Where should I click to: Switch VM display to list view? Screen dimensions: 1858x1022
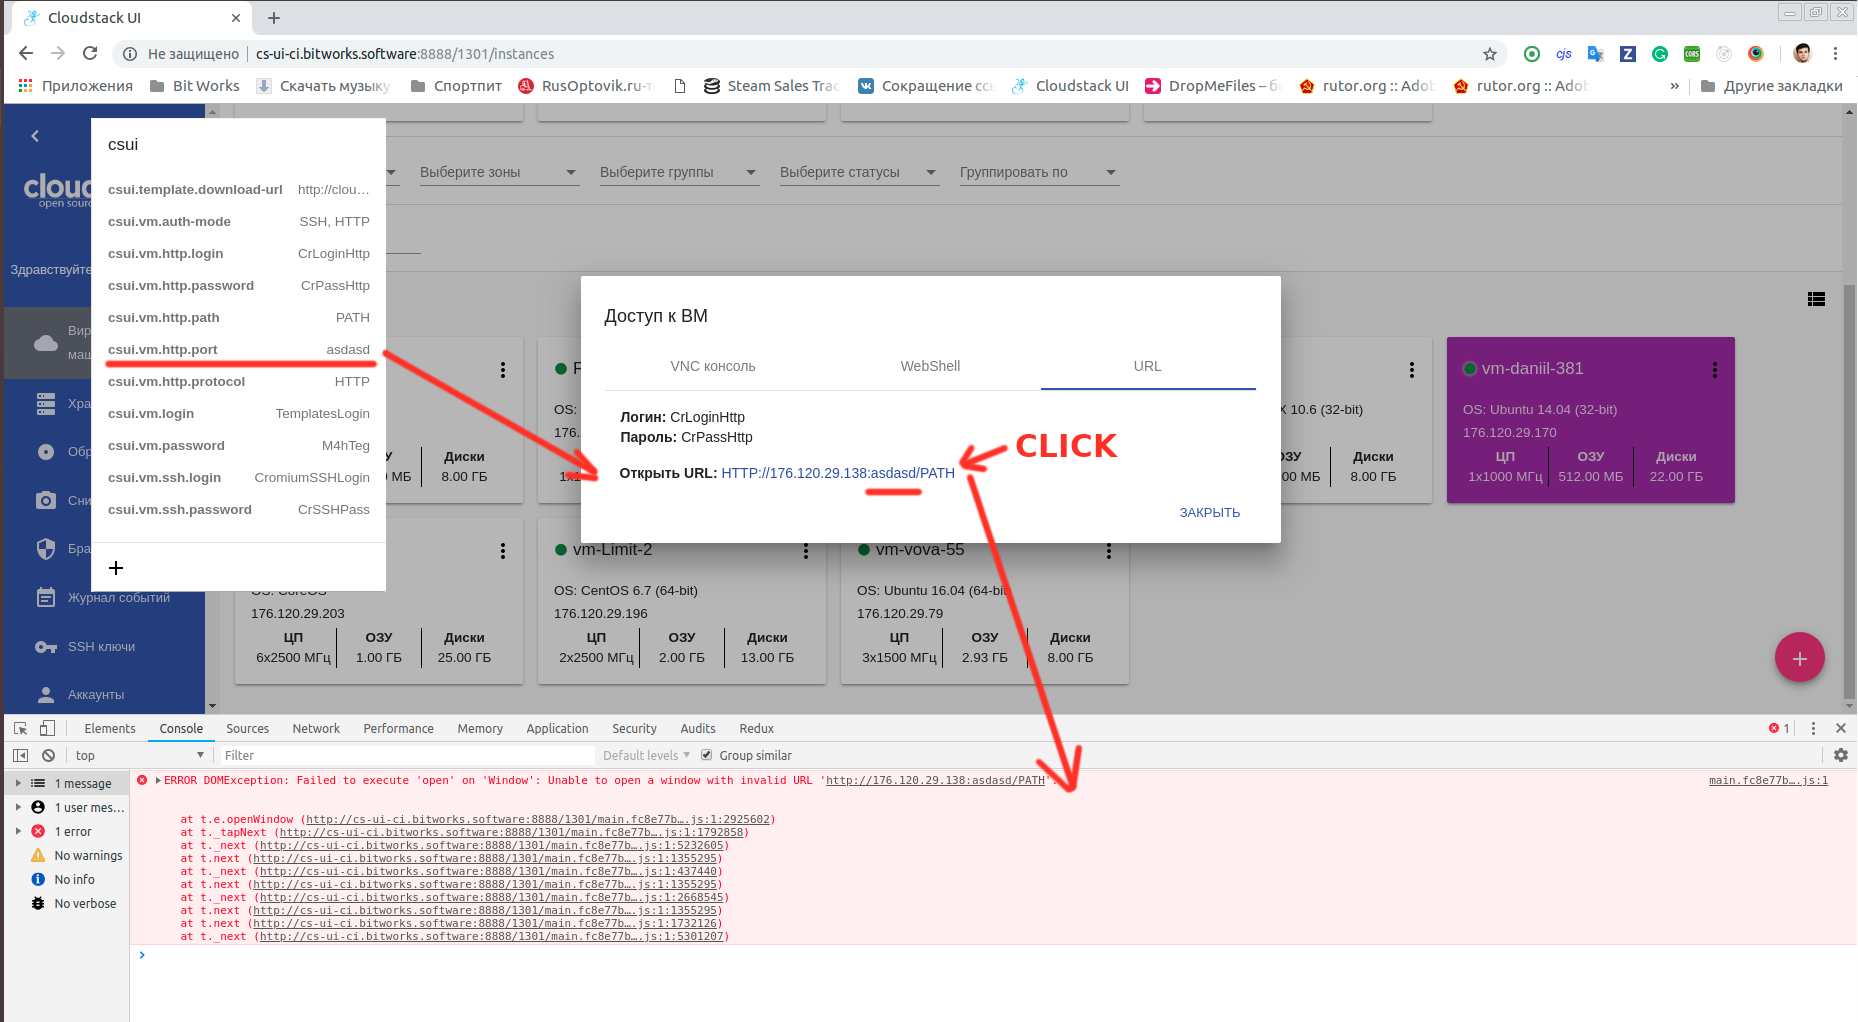(1817, 298)
